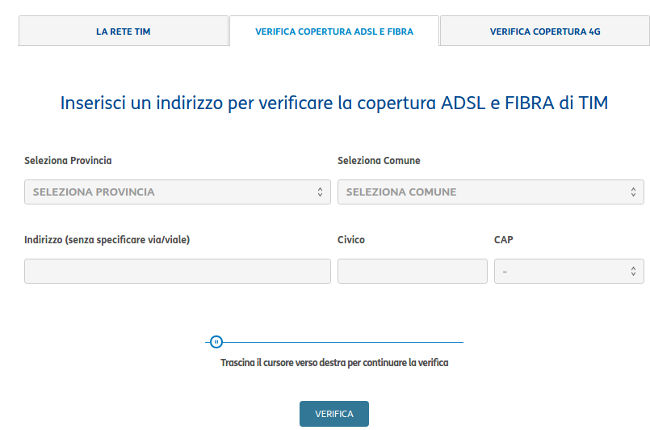Click the 'Seleziona Comune' label
The height and width of the screenshot is (430, 650).
pos(379,160)
